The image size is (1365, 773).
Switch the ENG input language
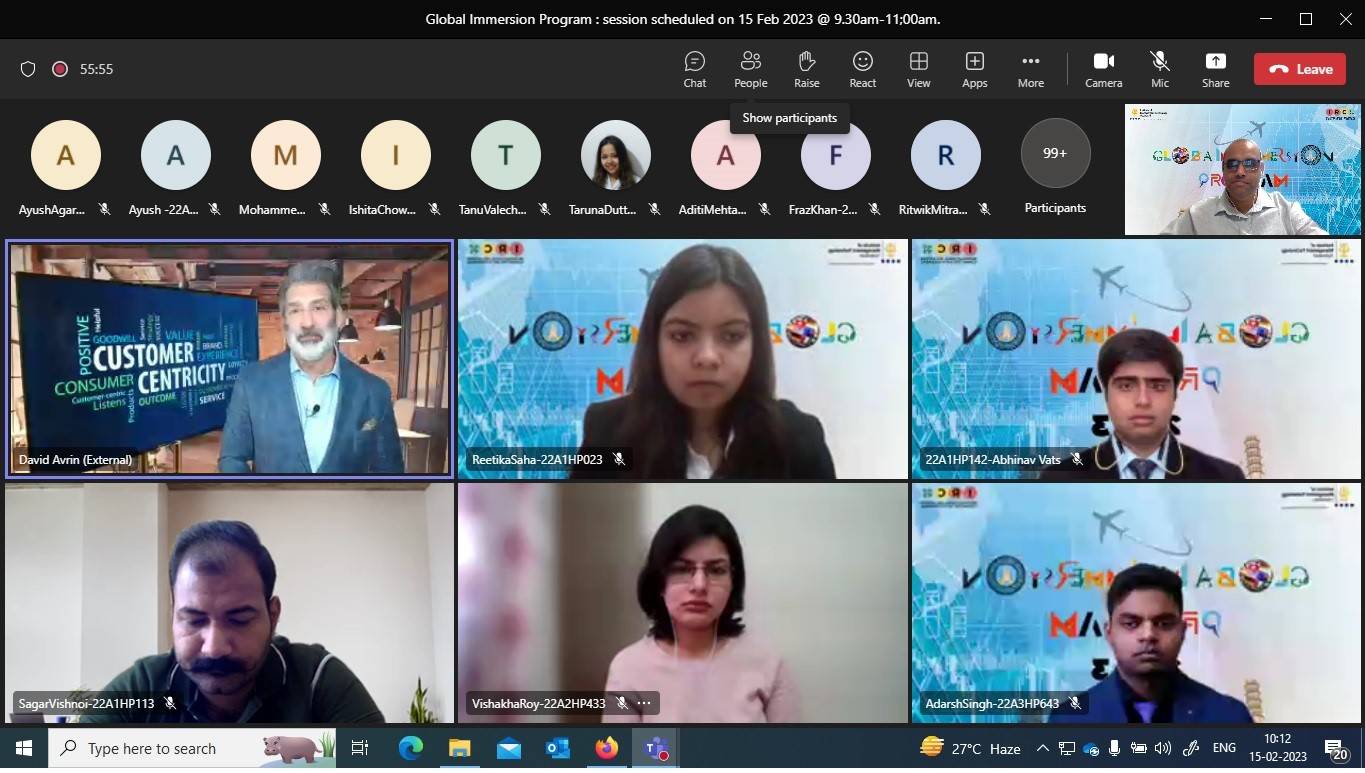[x=1224, y=748]
